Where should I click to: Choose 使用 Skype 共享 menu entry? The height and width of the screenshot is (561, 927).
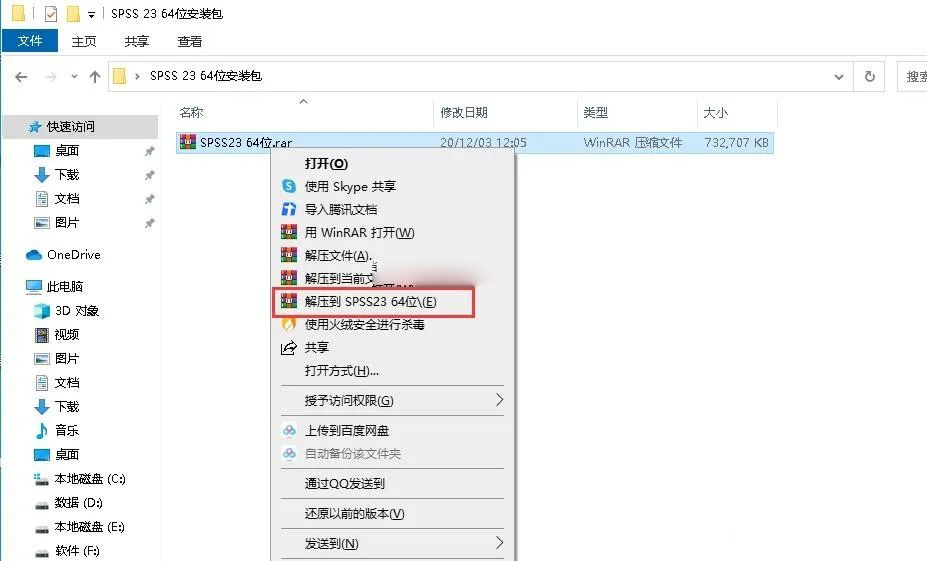pos(393,186)
